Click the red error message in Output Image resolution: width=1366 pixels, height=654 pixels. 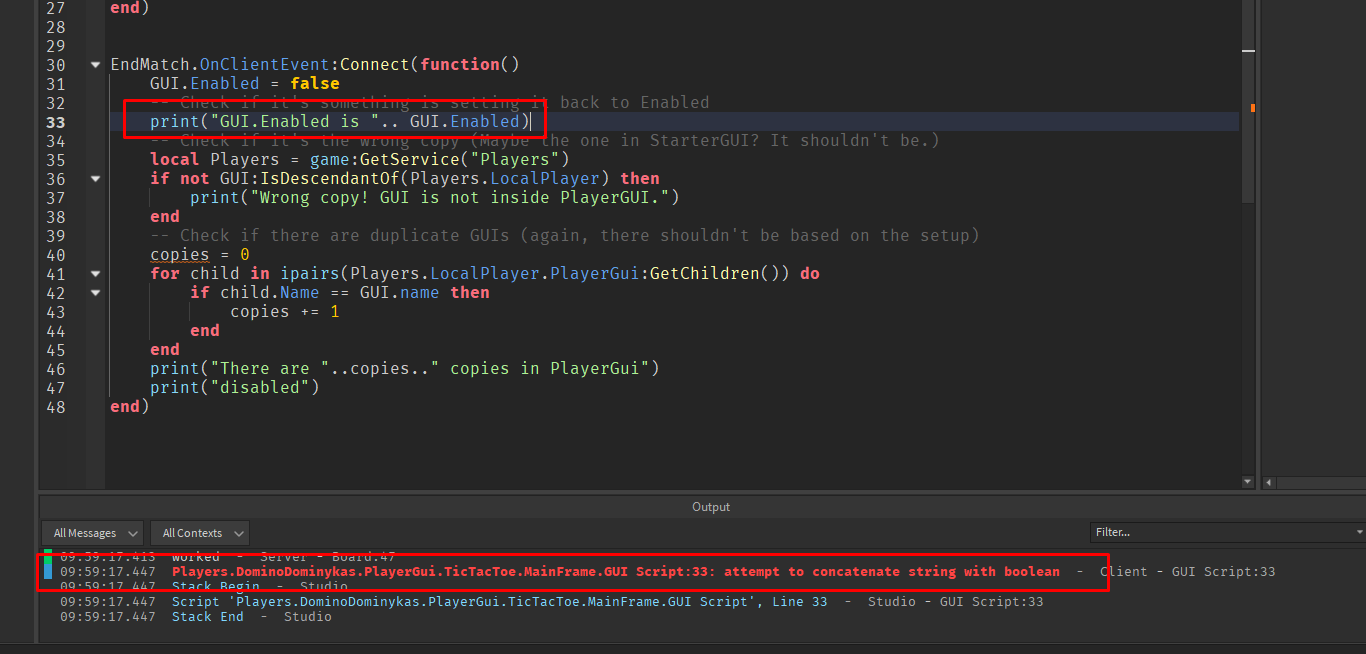click(616, 572)
